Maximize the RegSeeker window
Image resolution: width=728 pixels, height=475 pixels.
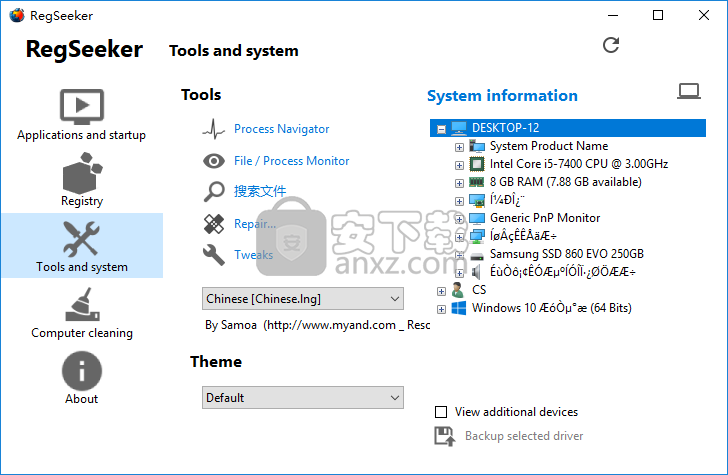pyautogui.click(x=658, y=15)
